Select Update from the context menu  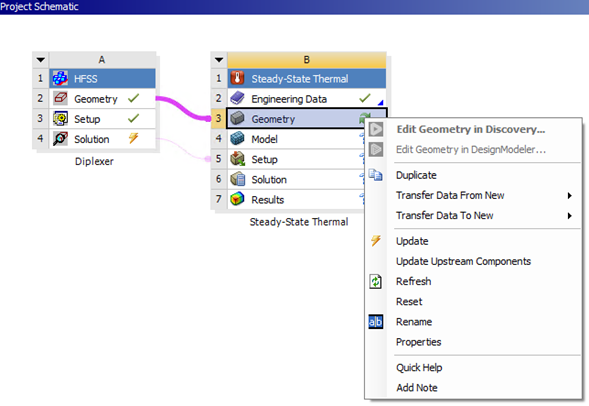click(412, 241)
